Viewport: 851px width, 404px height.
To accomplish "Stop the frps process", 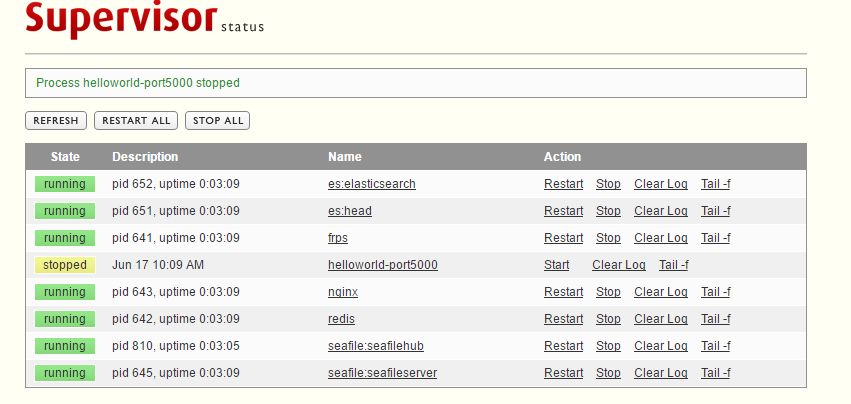I will coord(608,238).
